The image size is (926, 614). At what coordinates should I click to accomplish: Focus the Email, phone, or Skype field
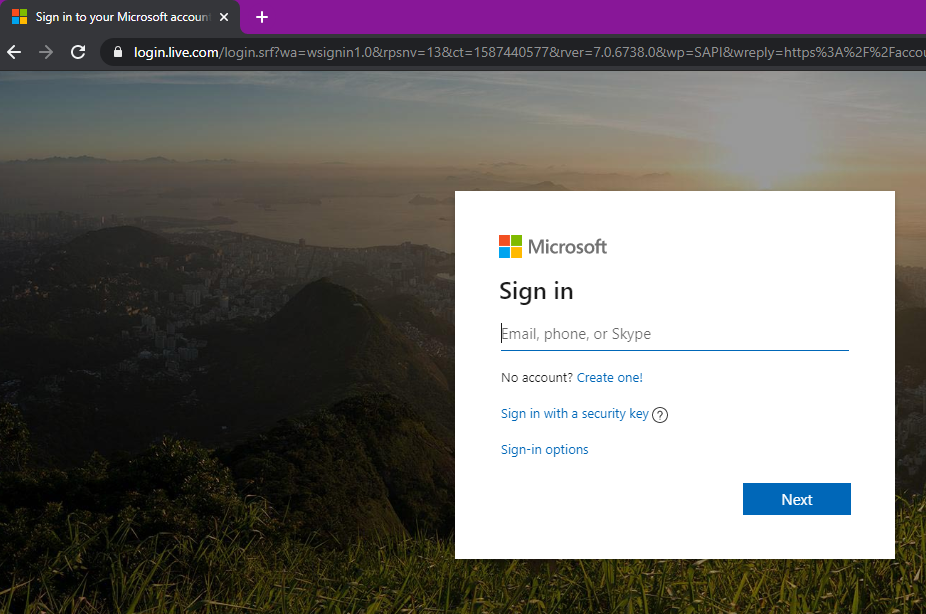tap(674, 334)
